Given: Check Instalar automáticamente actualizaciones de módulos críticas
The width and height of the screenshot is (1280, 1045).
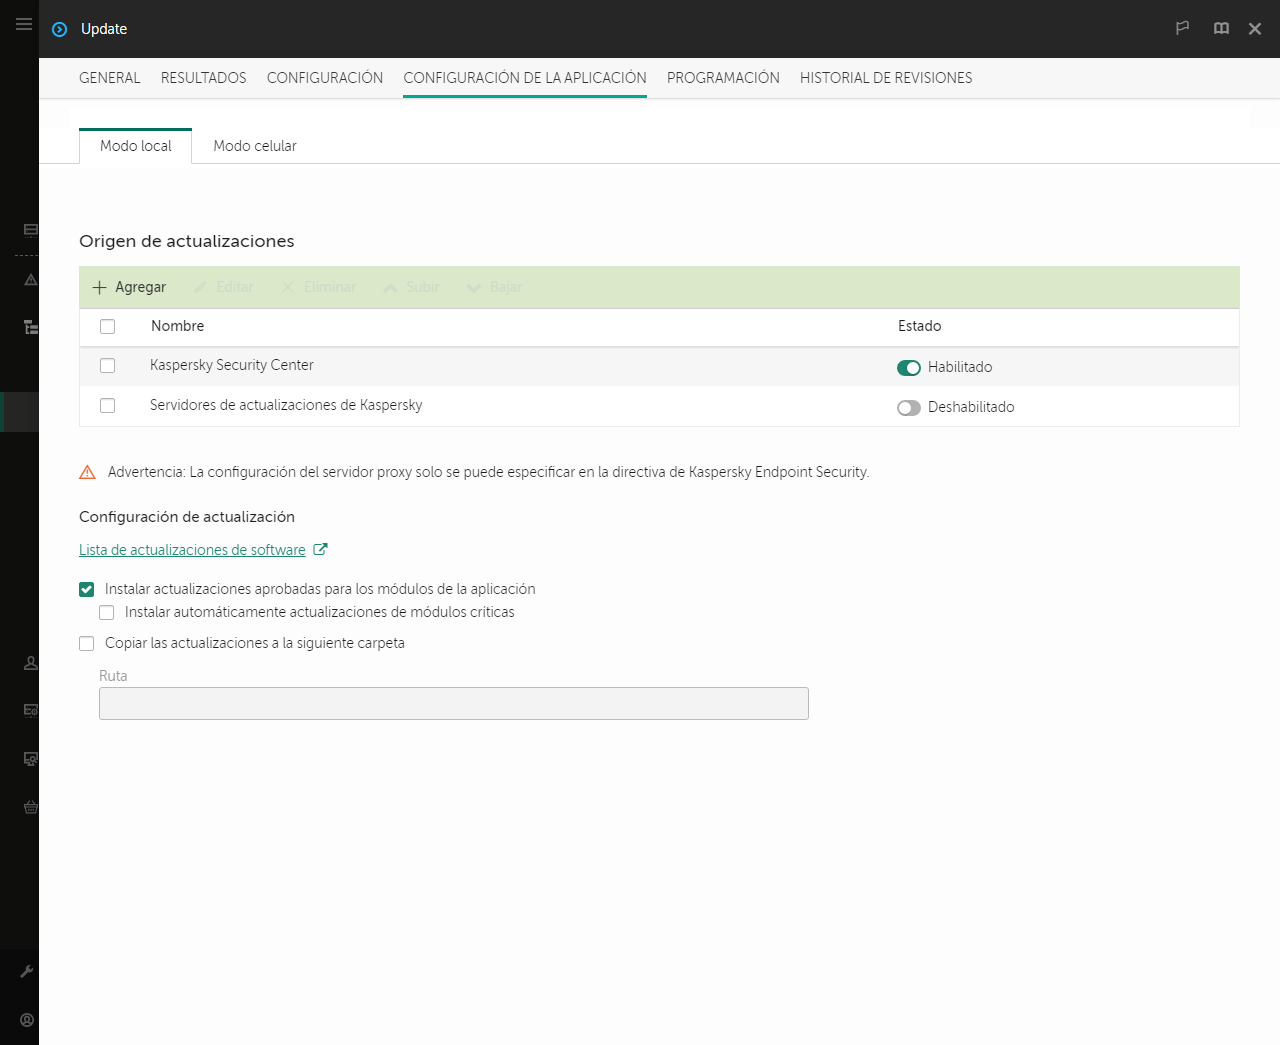Looking at the screenshot, I should 107,612.
